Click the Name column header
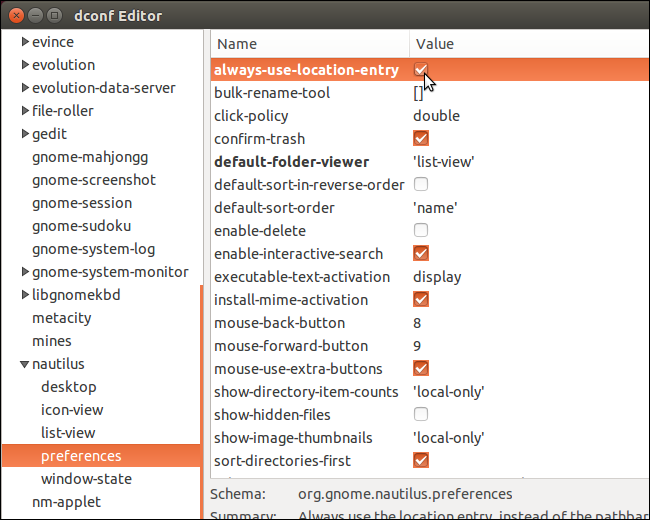Image resolution: width=650 pixels, height=520 pixels. [310, 44]
